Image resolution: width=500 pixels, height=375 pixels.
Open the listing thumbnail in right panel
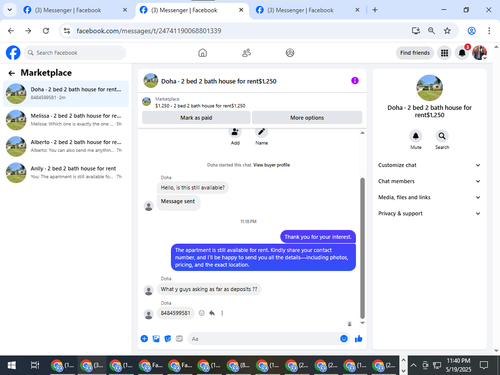coord(429,88)
